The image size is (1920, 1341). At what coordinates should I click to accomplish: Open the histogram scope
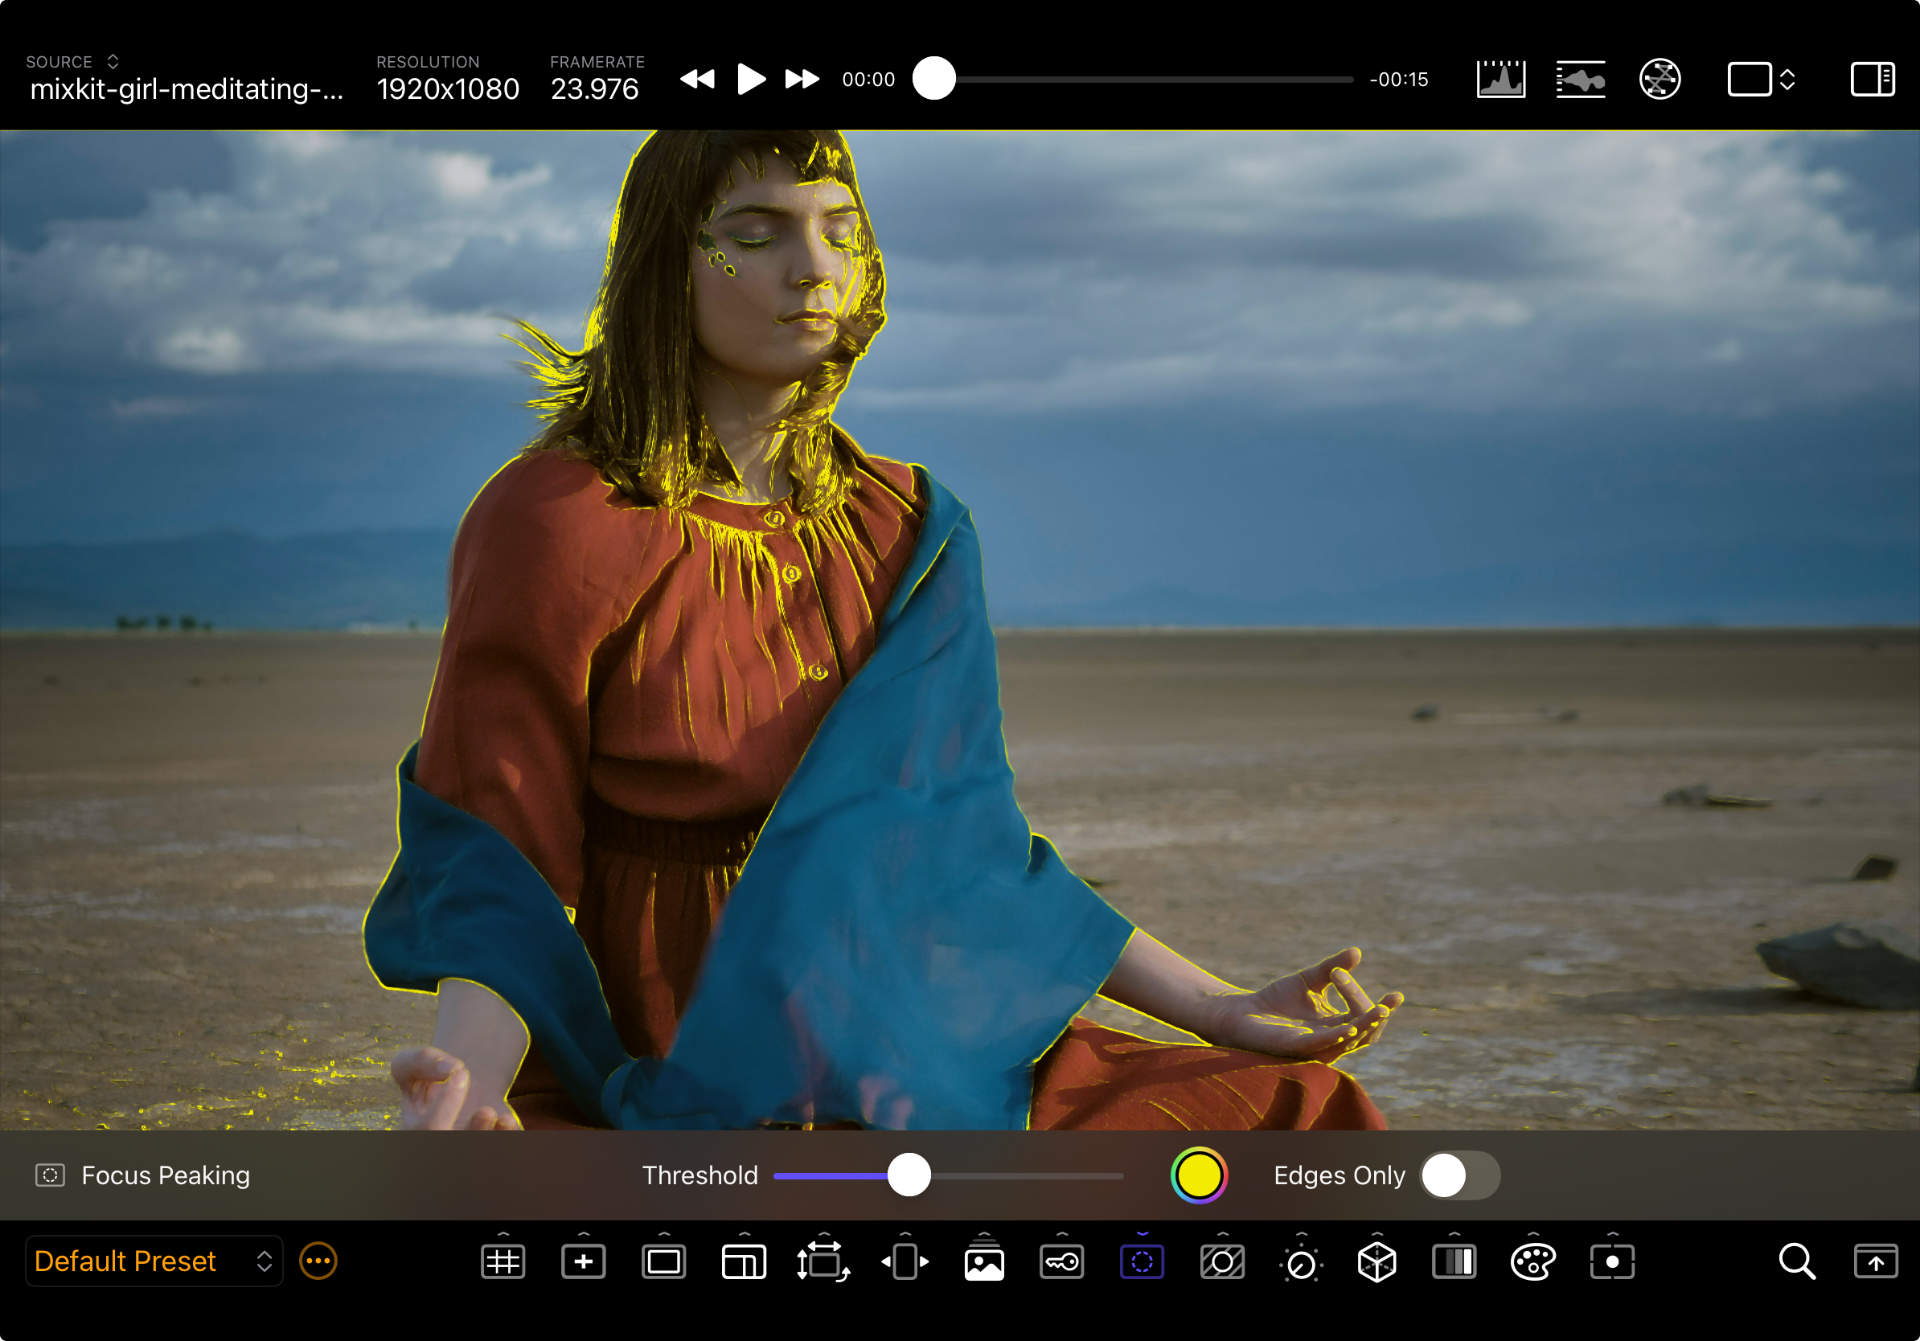[1501, 79]
